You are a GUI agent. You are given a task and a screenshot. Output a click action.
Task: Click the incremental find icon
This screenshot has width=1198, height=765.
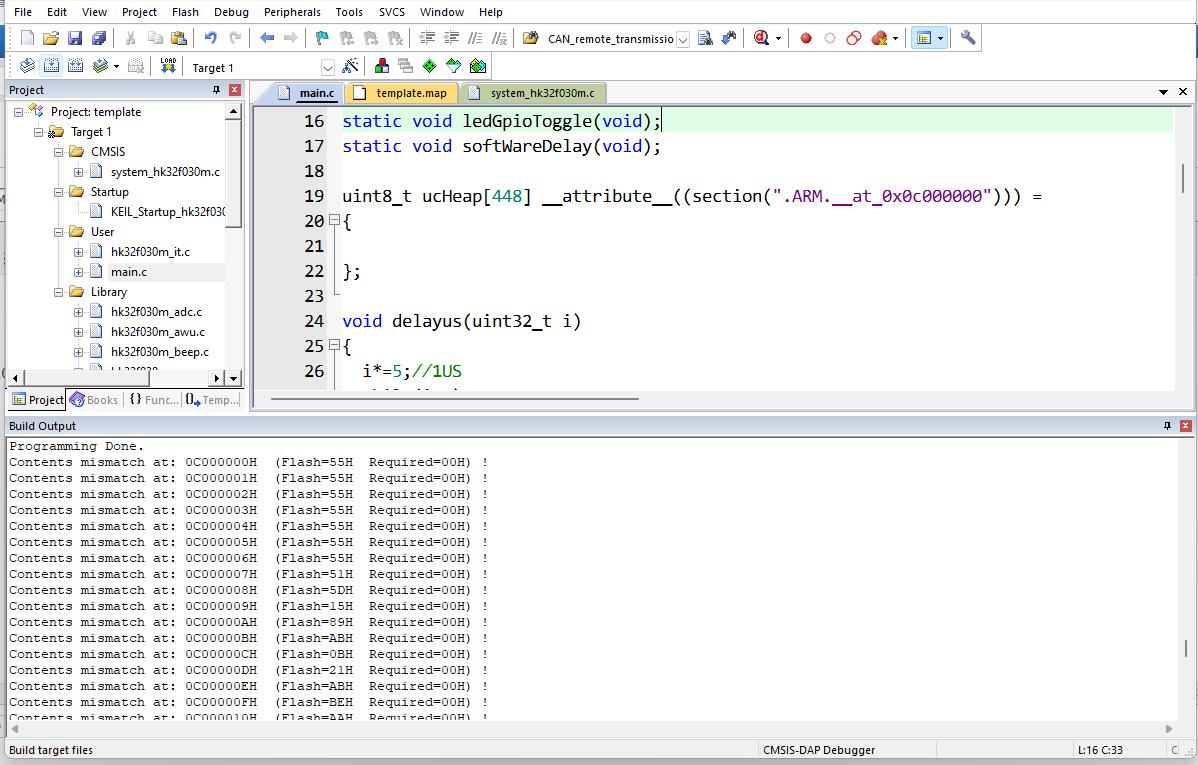tap(729, 38)
